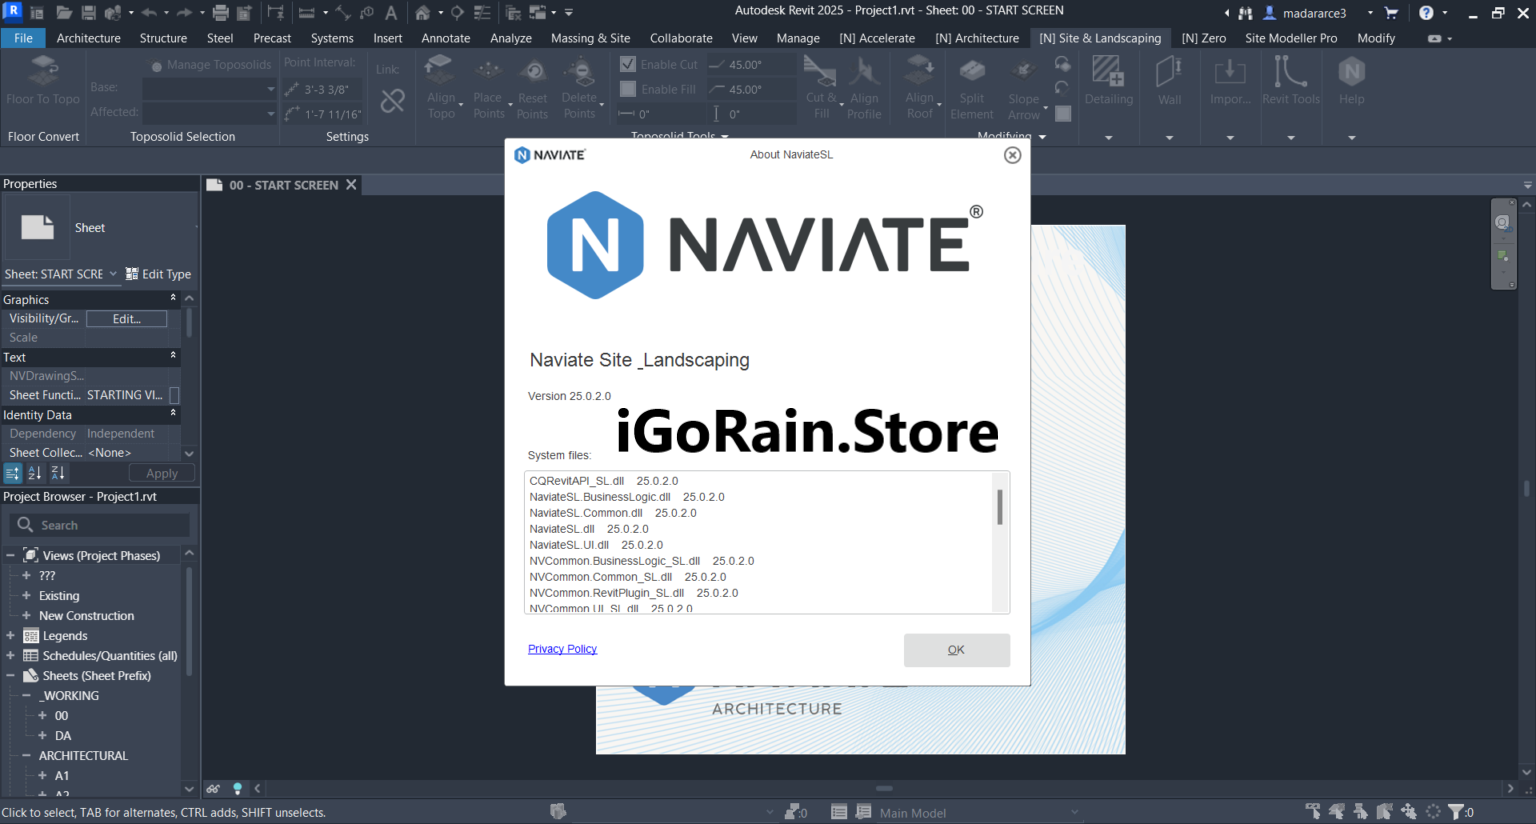Switch to the Annotate ribbon tab
The width and height of the screenshot is (1536, 824).
coord(445,38)
